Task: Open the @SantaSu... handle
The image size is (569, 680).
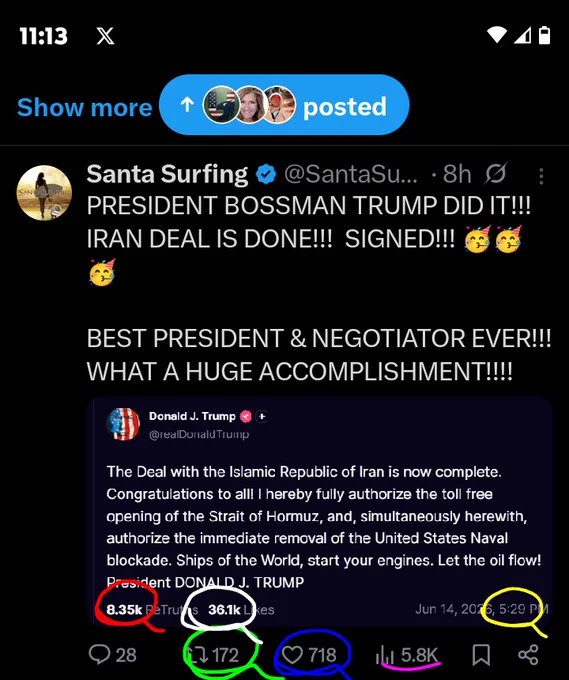Action: (350, 174)
